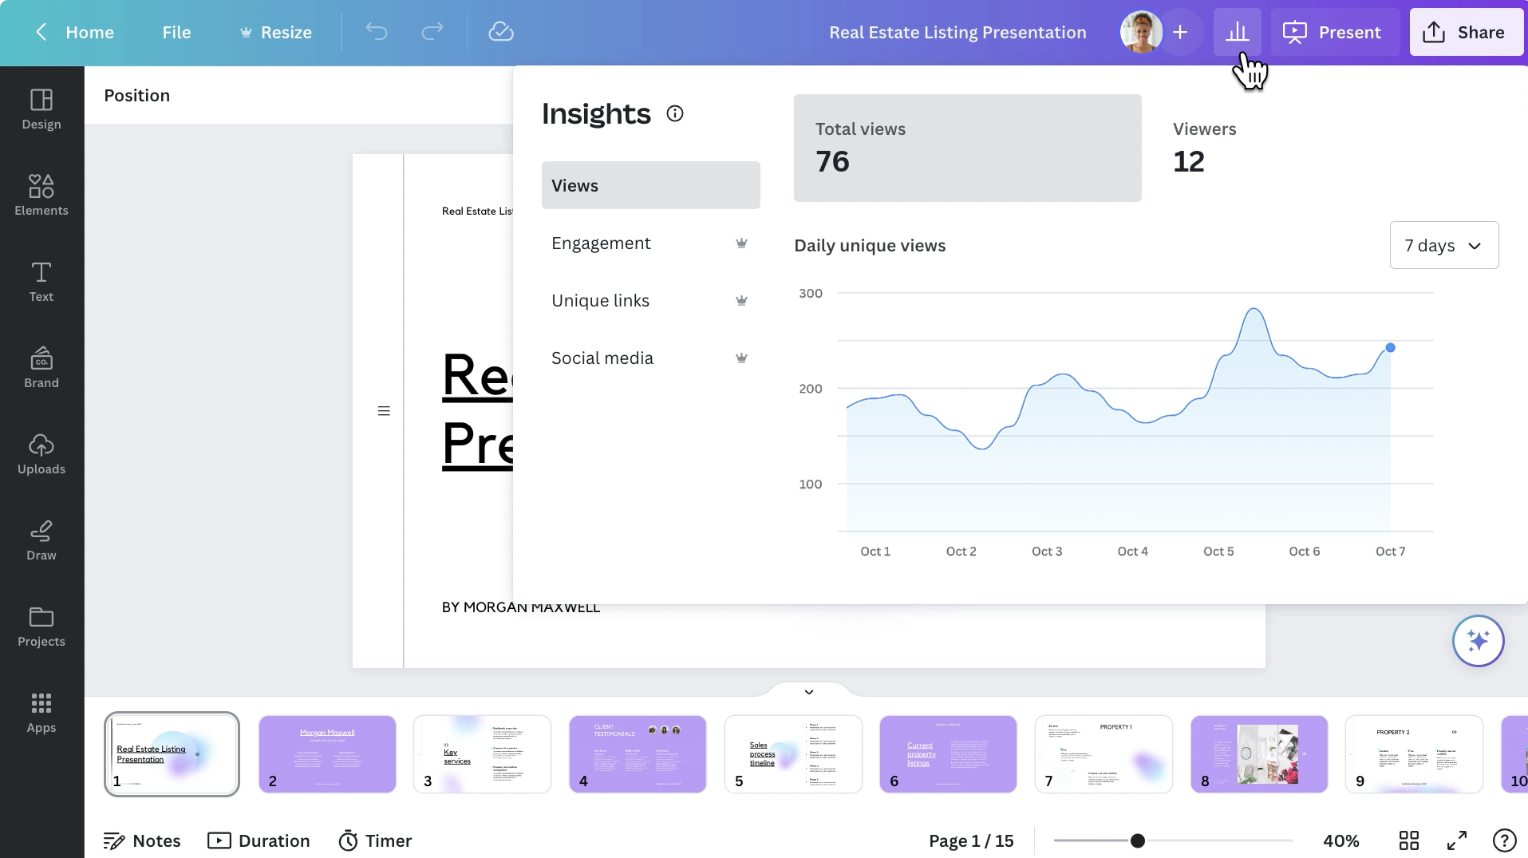Switch to grid view of pages

click(1409, 841)
